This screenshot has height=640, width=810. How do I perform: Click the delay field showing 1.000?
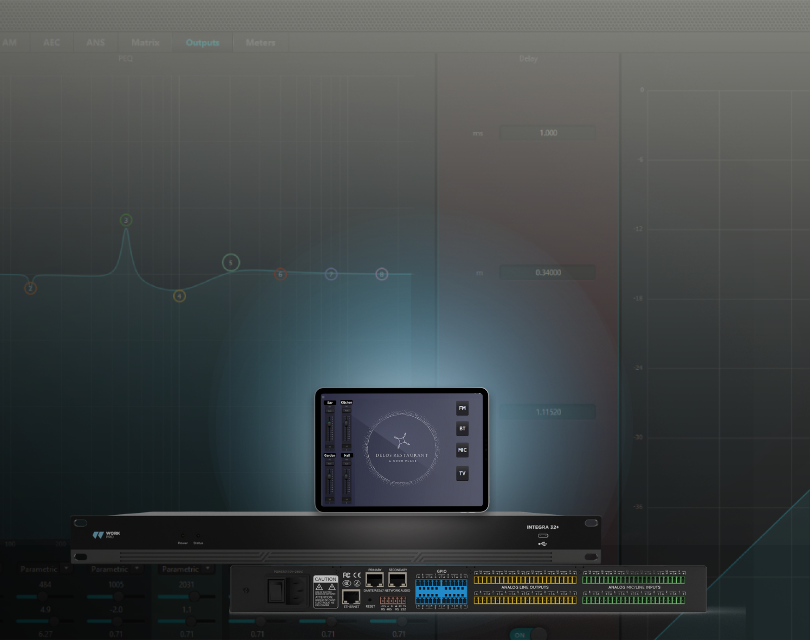(547, 133)
